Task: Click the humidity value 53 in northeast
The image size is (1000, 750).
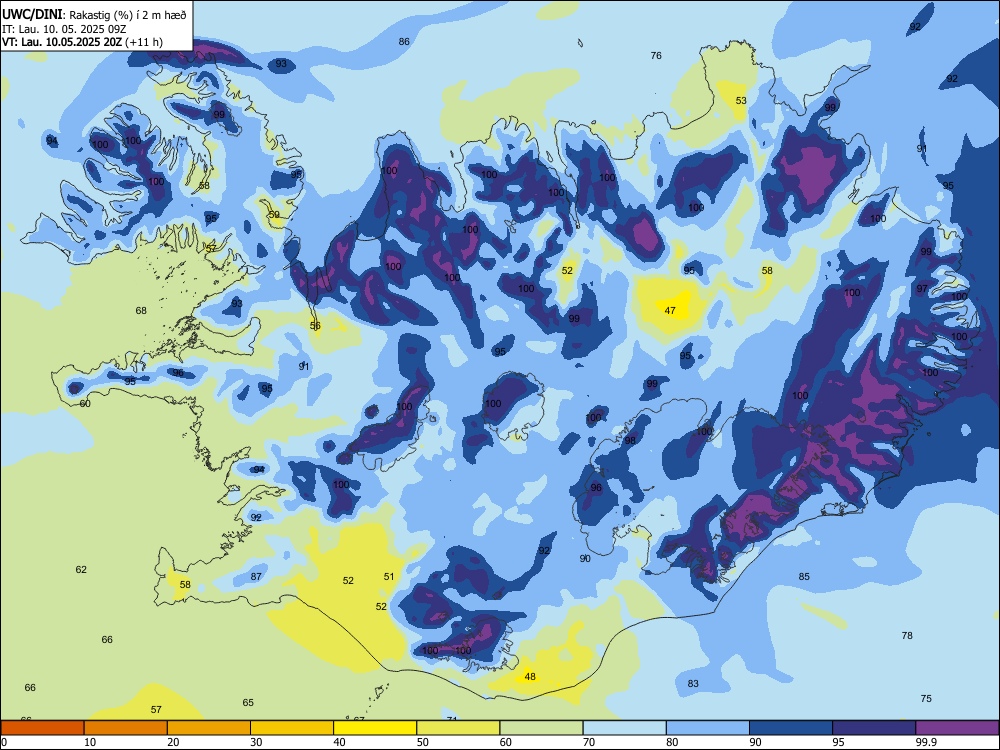Action: pos(741,101)
